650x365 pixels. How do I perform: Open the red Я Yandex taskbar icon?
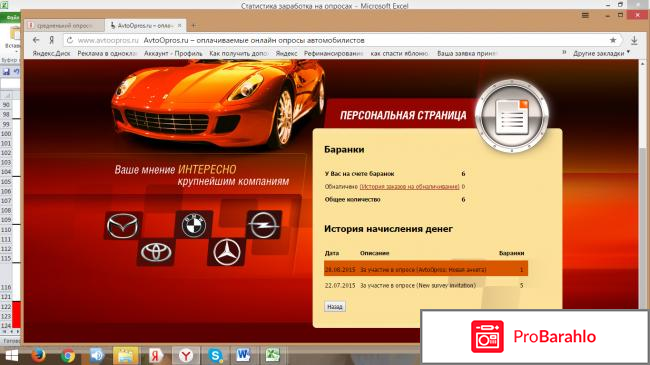coord(155,355)
